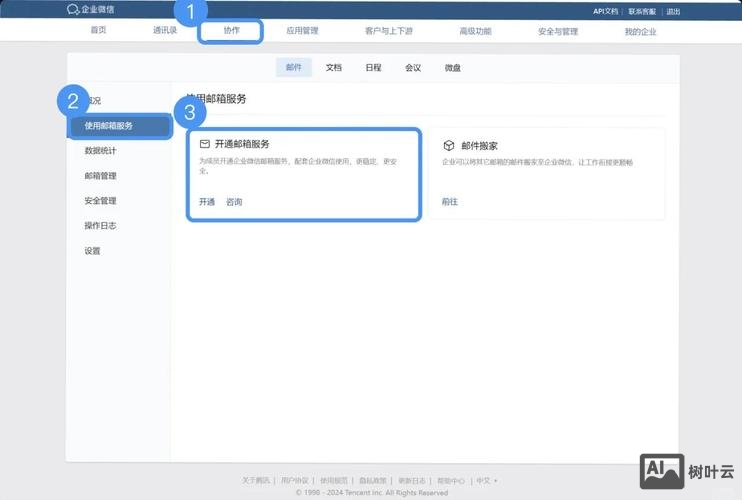Screen dimensions: 742x500
Task: Open the 我的企业 menu item
Action: click(x=640, y=32)
